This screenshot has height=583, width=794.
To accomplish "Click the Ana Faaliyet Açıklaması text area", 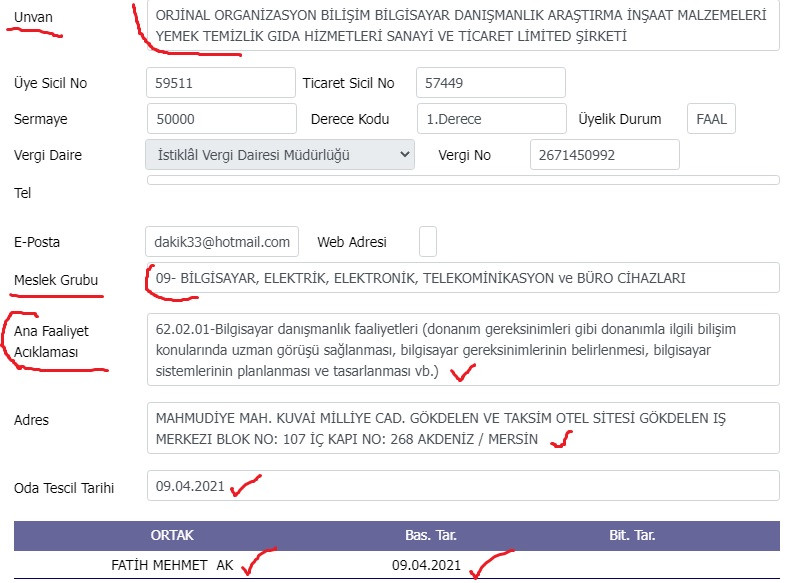I will click(463, 349).
